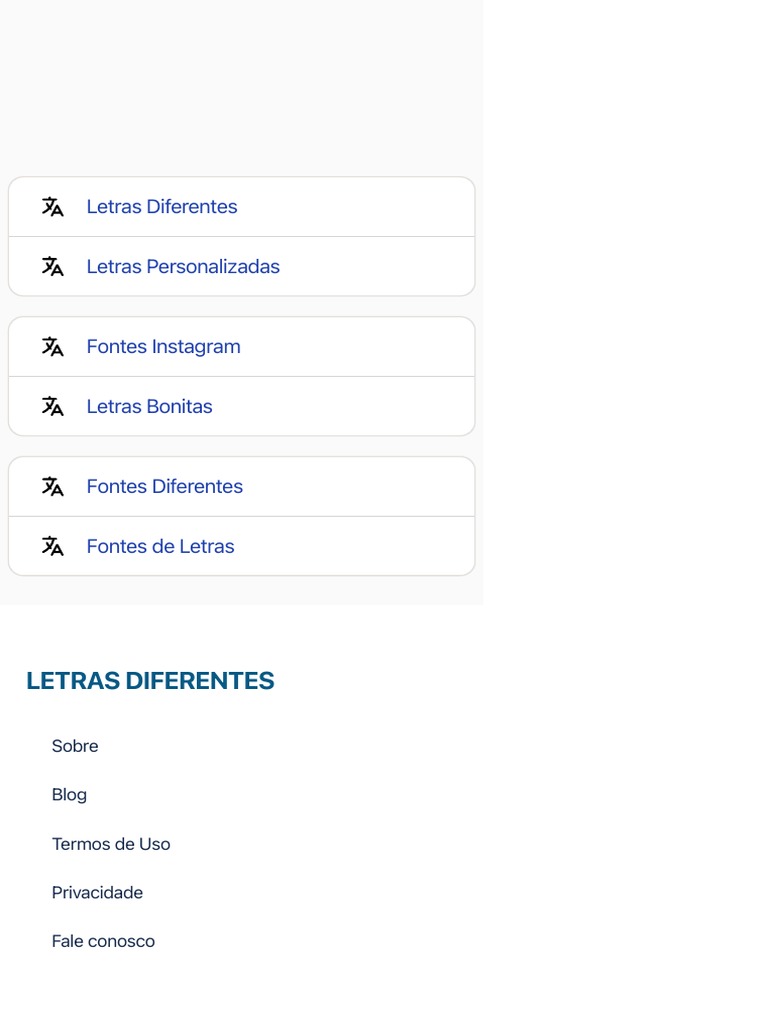Screen dimensions: 768x1024
Task: Go to the Fontes Instagram link
Action: pos(163,347)
